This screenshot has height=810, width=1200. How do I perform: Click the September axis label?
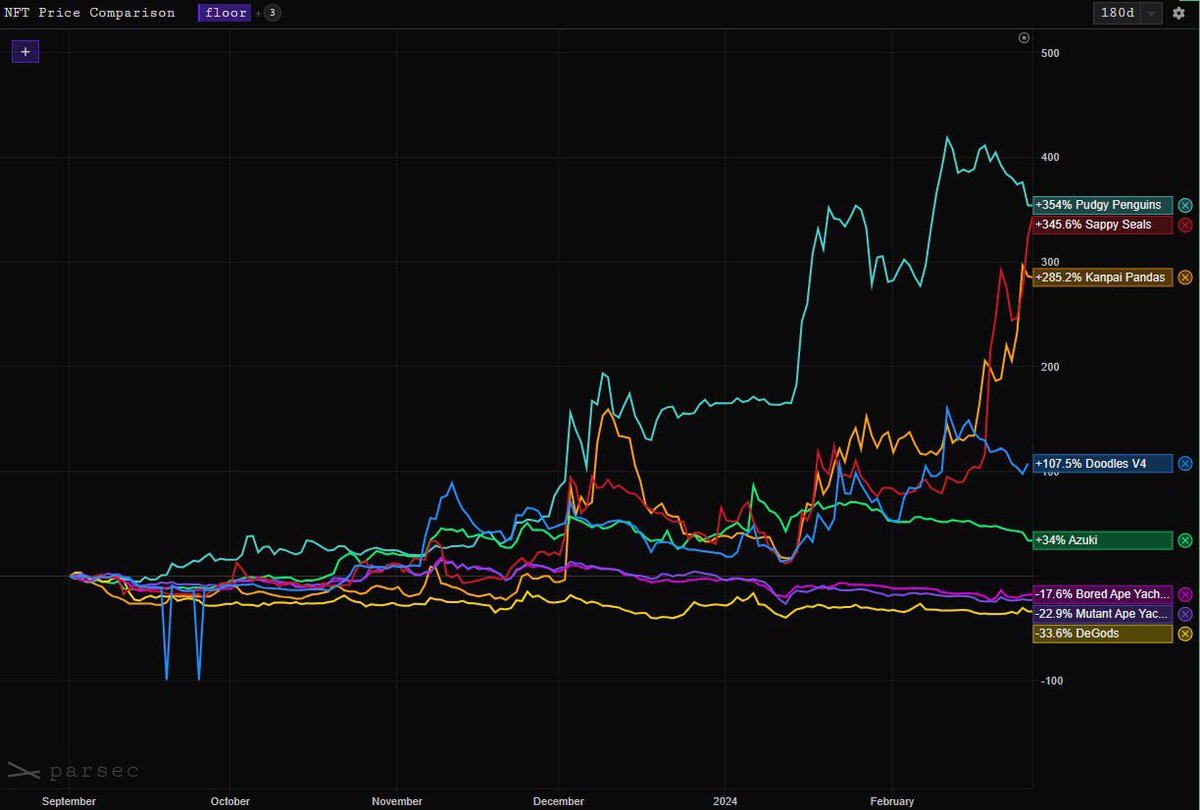pos(71,801)
